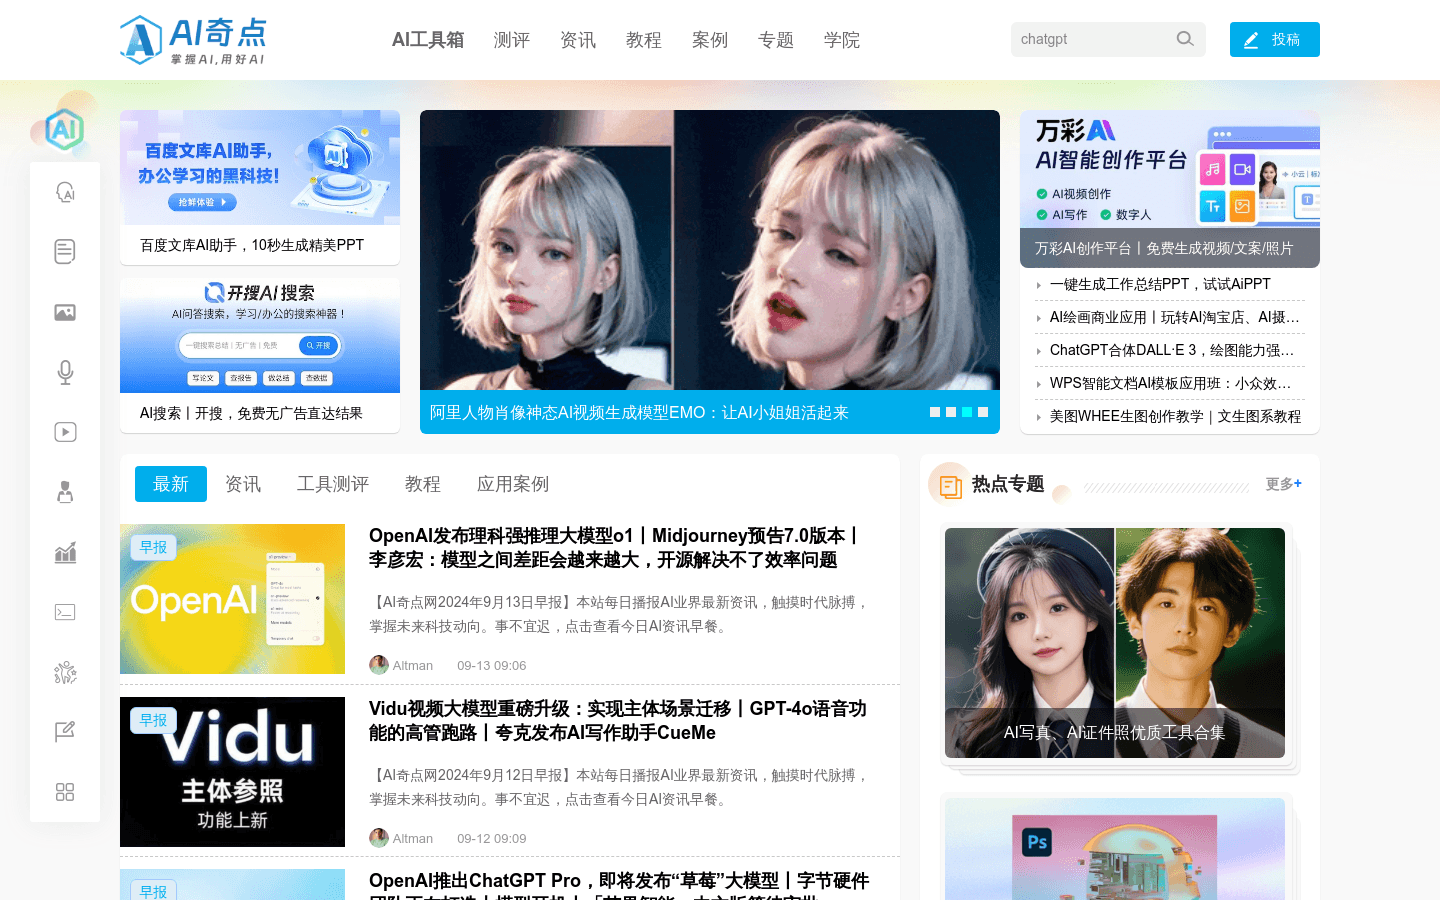Open 开搜AI搜索 banner card
The width and height of the screenshot is (1440, 900).
coord(260,355)
